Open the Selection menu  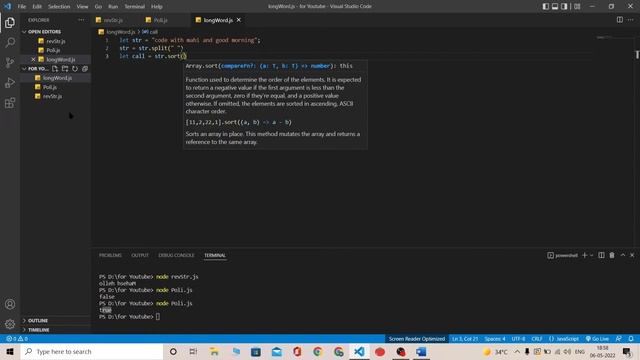click(59, 7)
